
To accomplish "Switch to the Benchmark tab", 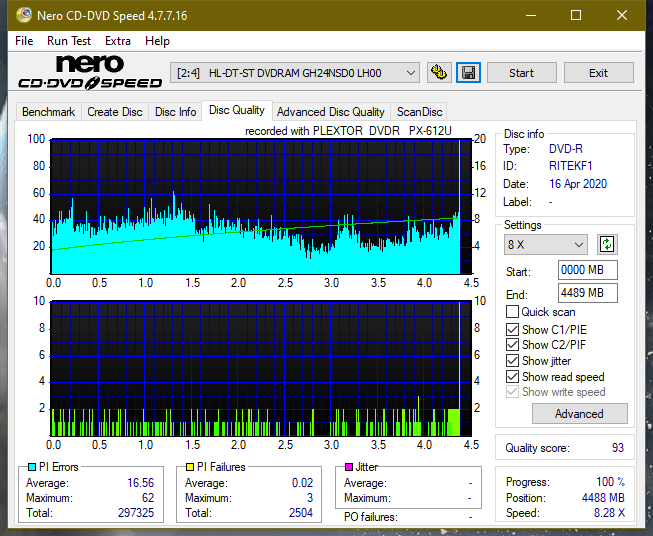I will click(x=48, y=112).
